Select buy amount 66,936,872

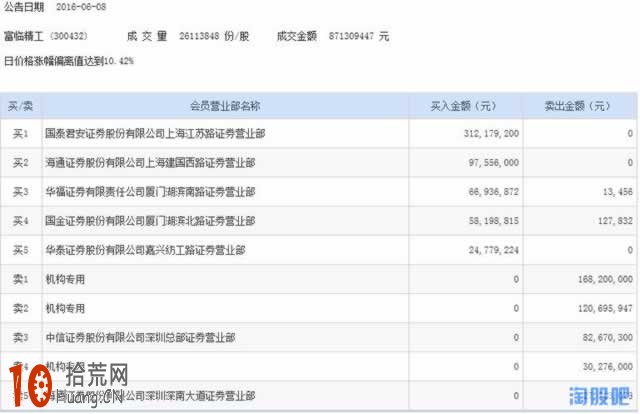[x=494, y=192]
